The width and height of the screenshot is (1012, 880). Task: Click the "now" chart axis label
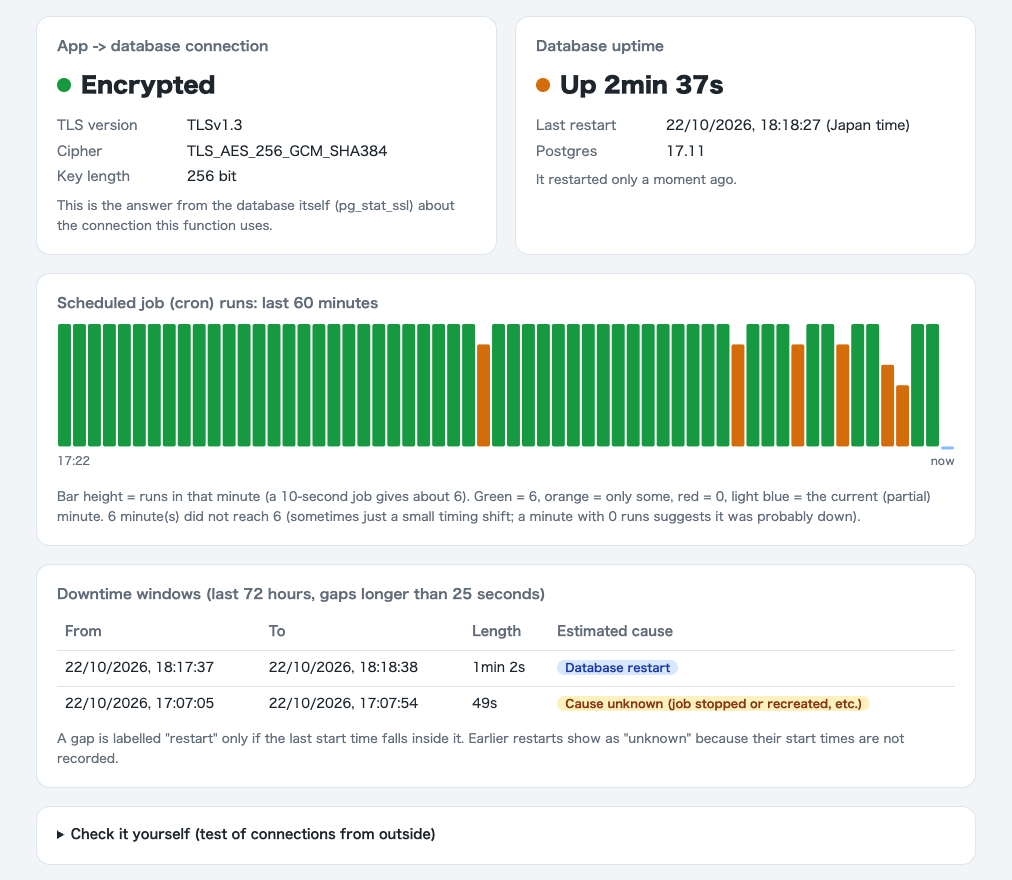[x=942, y=461]
